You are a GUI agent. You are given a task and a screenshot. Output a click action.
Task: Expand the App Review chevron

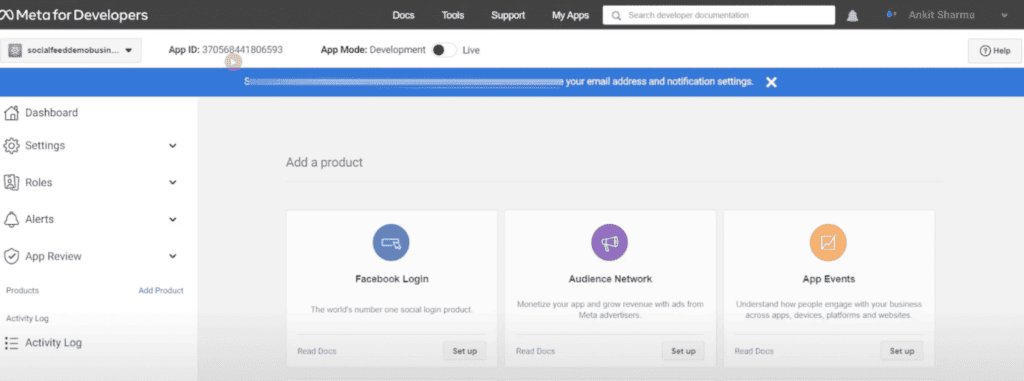coord(172,256)
